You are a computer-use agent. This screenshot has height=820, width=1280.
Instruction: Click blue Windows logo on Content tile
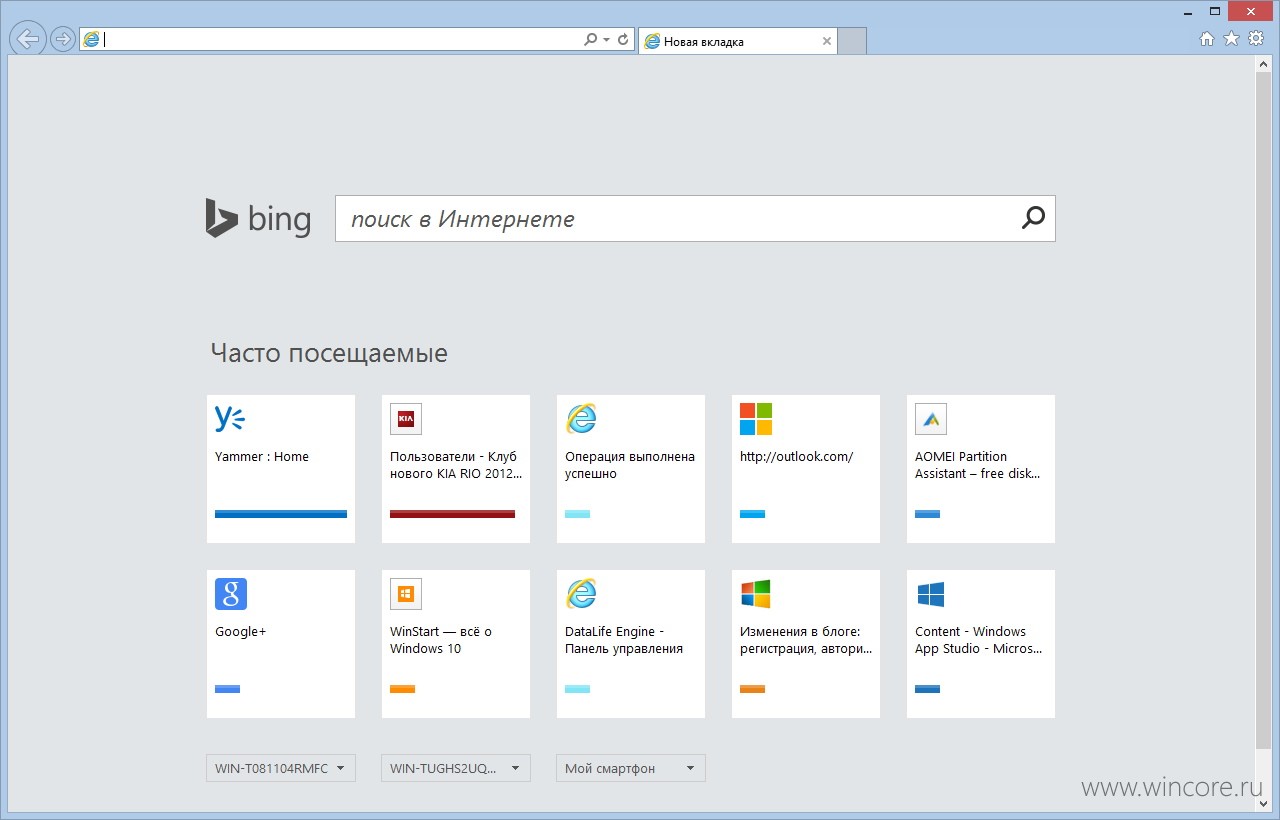(x=931, y=594)
